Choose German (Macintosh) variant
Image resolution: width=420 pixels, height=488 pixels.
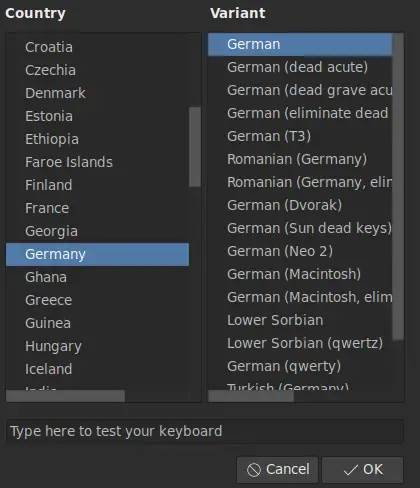tap(300, 274)
